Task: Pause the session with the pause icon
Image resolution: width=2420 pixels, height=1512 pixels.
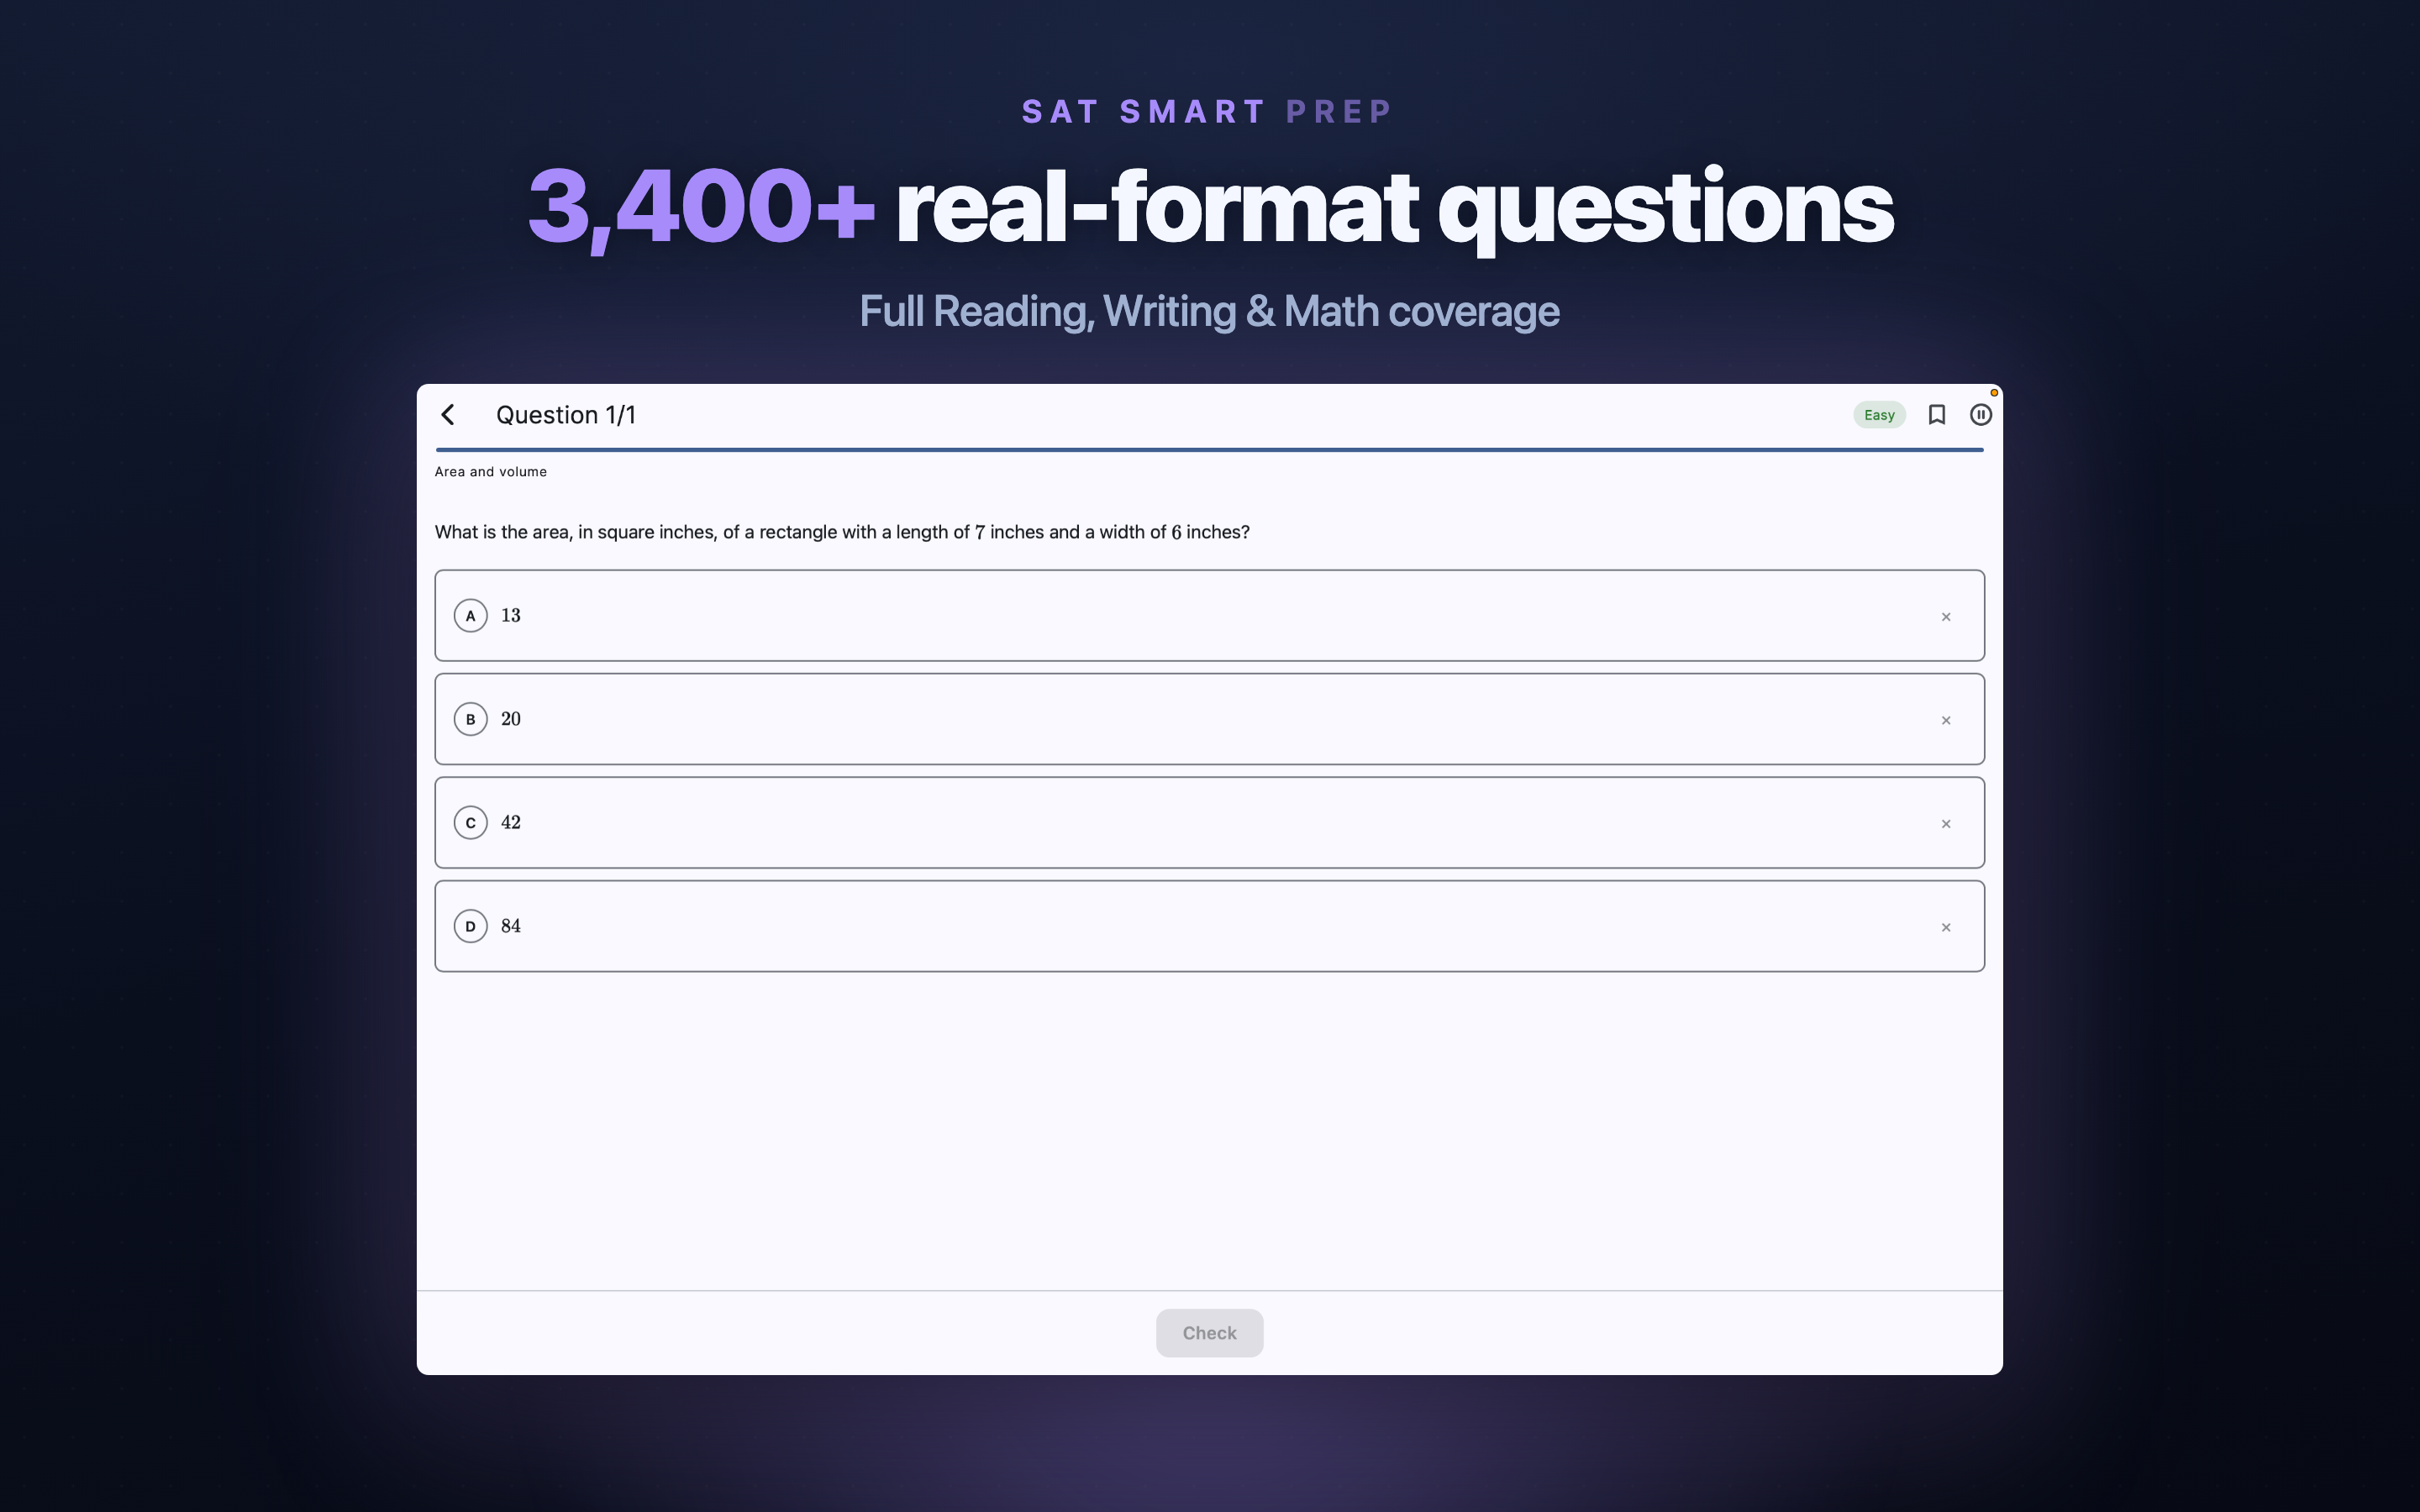Action: coord(1980,415)
